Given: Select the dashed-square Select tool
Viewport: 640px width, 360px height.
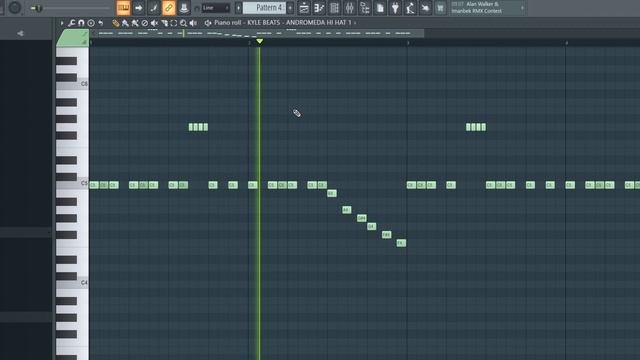Looking at the screenshot, I should pyautogui.click(x=174, y=23).
